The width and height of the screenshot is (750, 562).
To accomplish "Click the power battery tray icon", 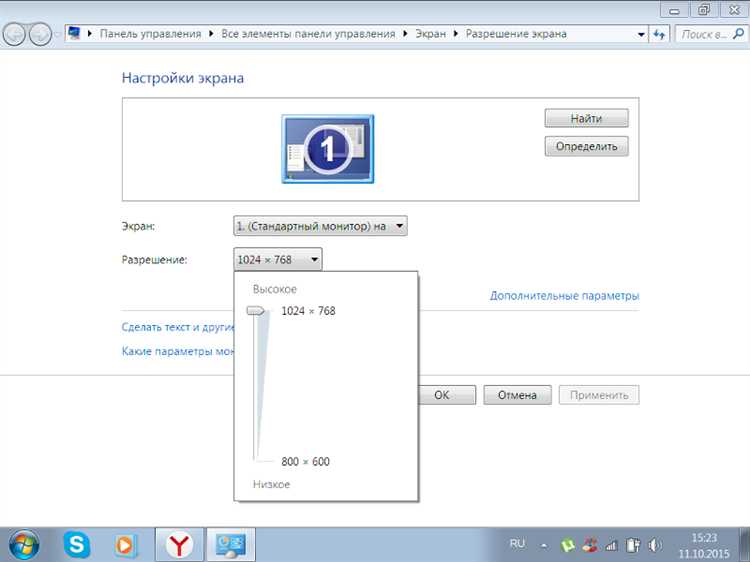I will (x=633, y=545).
